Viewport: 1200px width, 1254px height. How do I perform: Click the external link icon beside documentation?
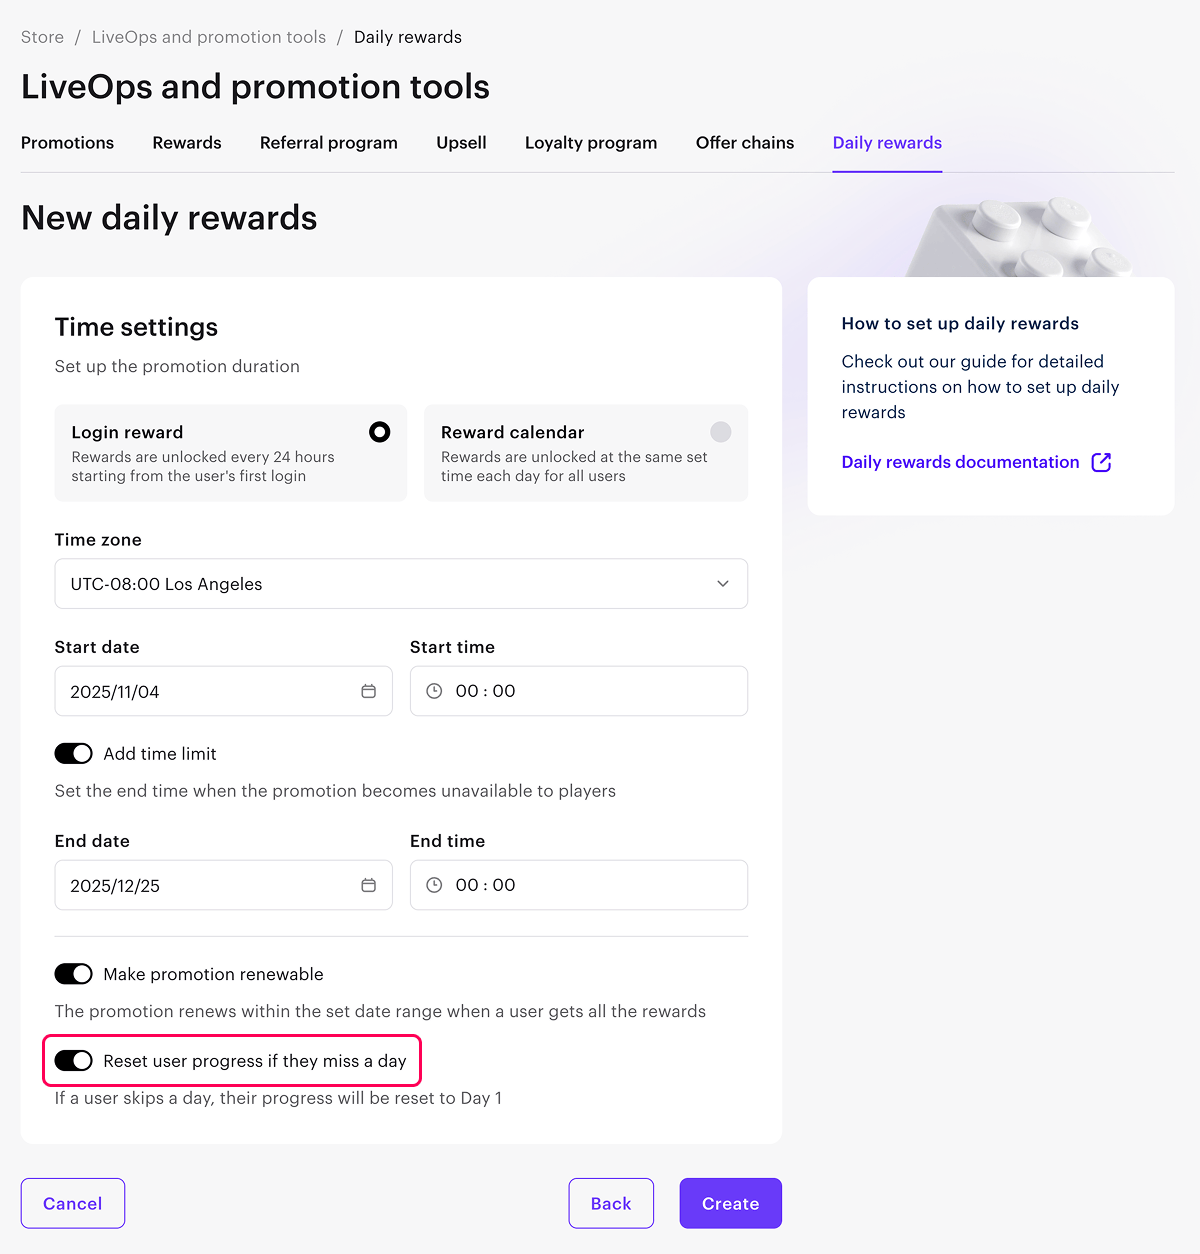[1101, 462]
